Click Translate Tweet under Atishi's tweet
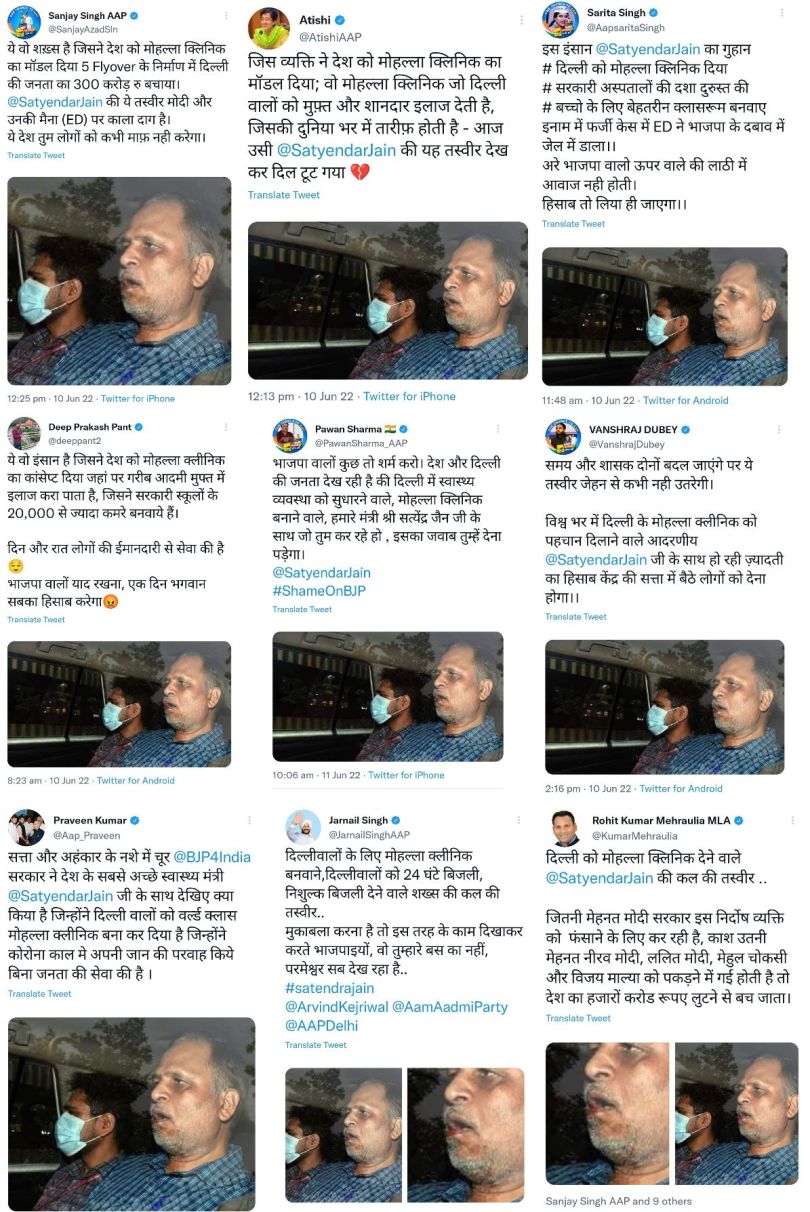 tap(283, 195)
